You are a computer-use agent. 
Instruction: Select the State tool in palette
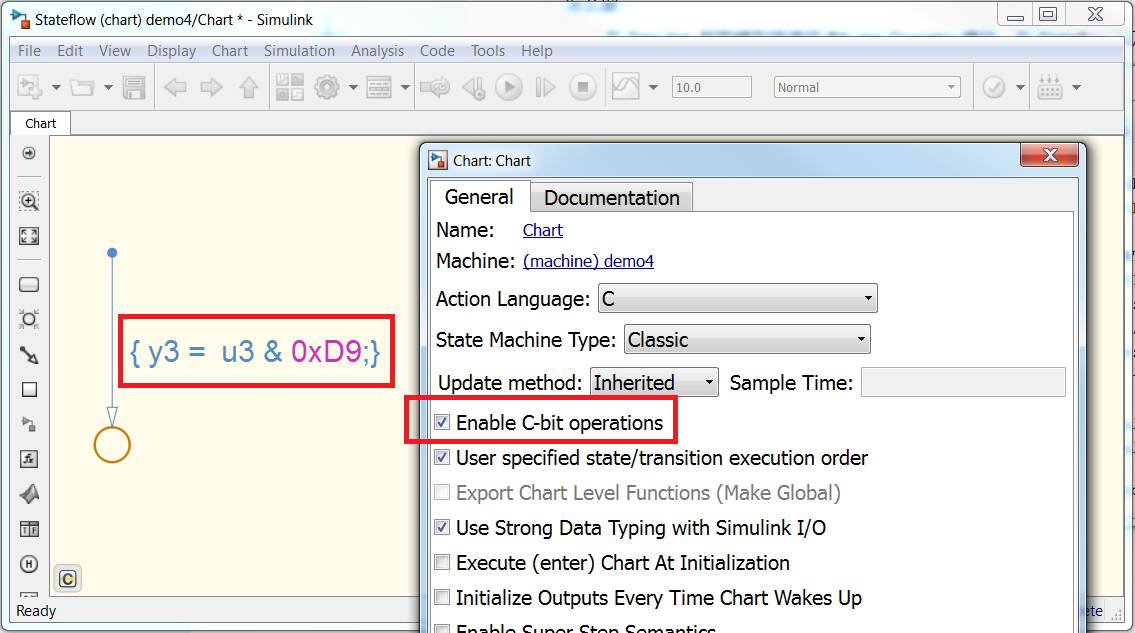click(x=29, y=285)
